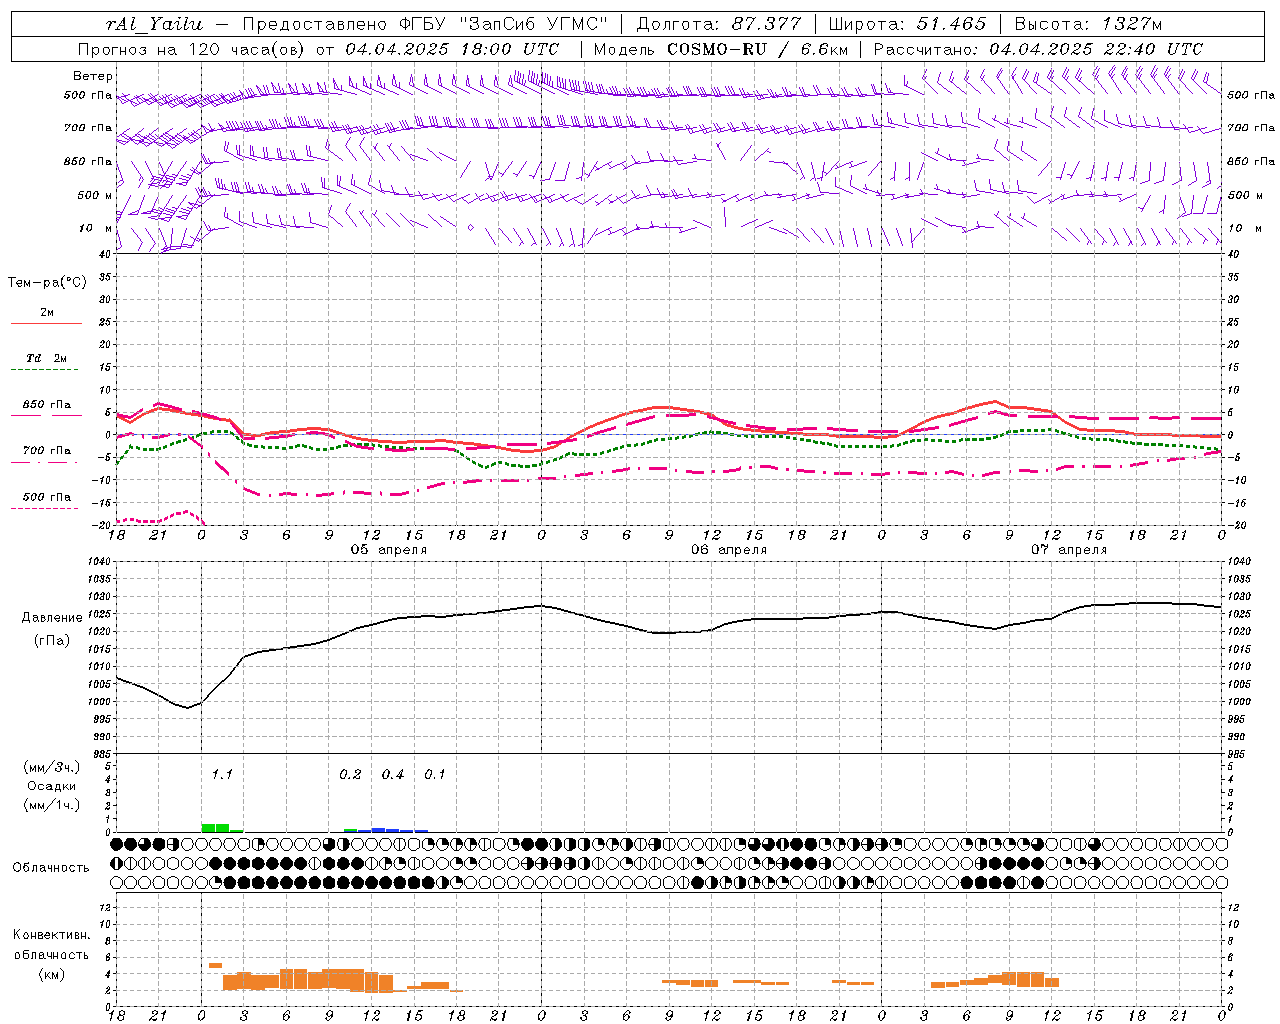Click the (мм/3ч.) precipitation unit label
Screen dimensions: 1280x1024
point(52,767)
